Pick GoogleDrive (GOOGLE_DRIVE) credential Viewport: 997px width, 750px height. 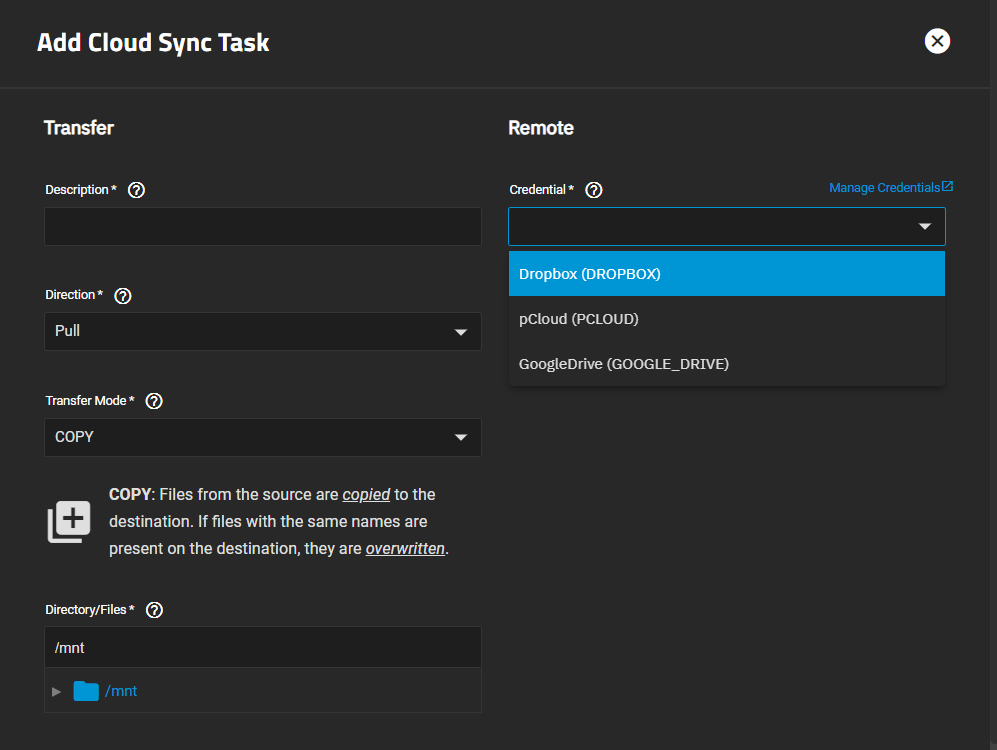pos(727,364)
